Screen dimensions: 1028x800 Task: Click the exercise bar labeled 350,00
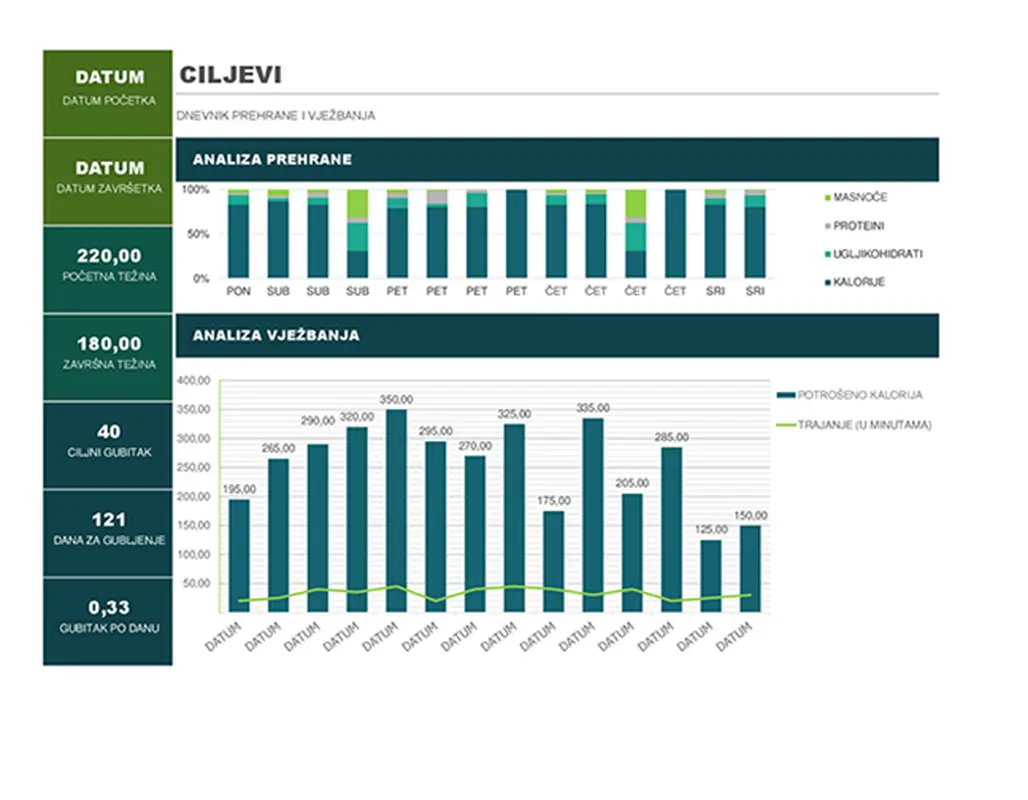[x=397, y=510]
